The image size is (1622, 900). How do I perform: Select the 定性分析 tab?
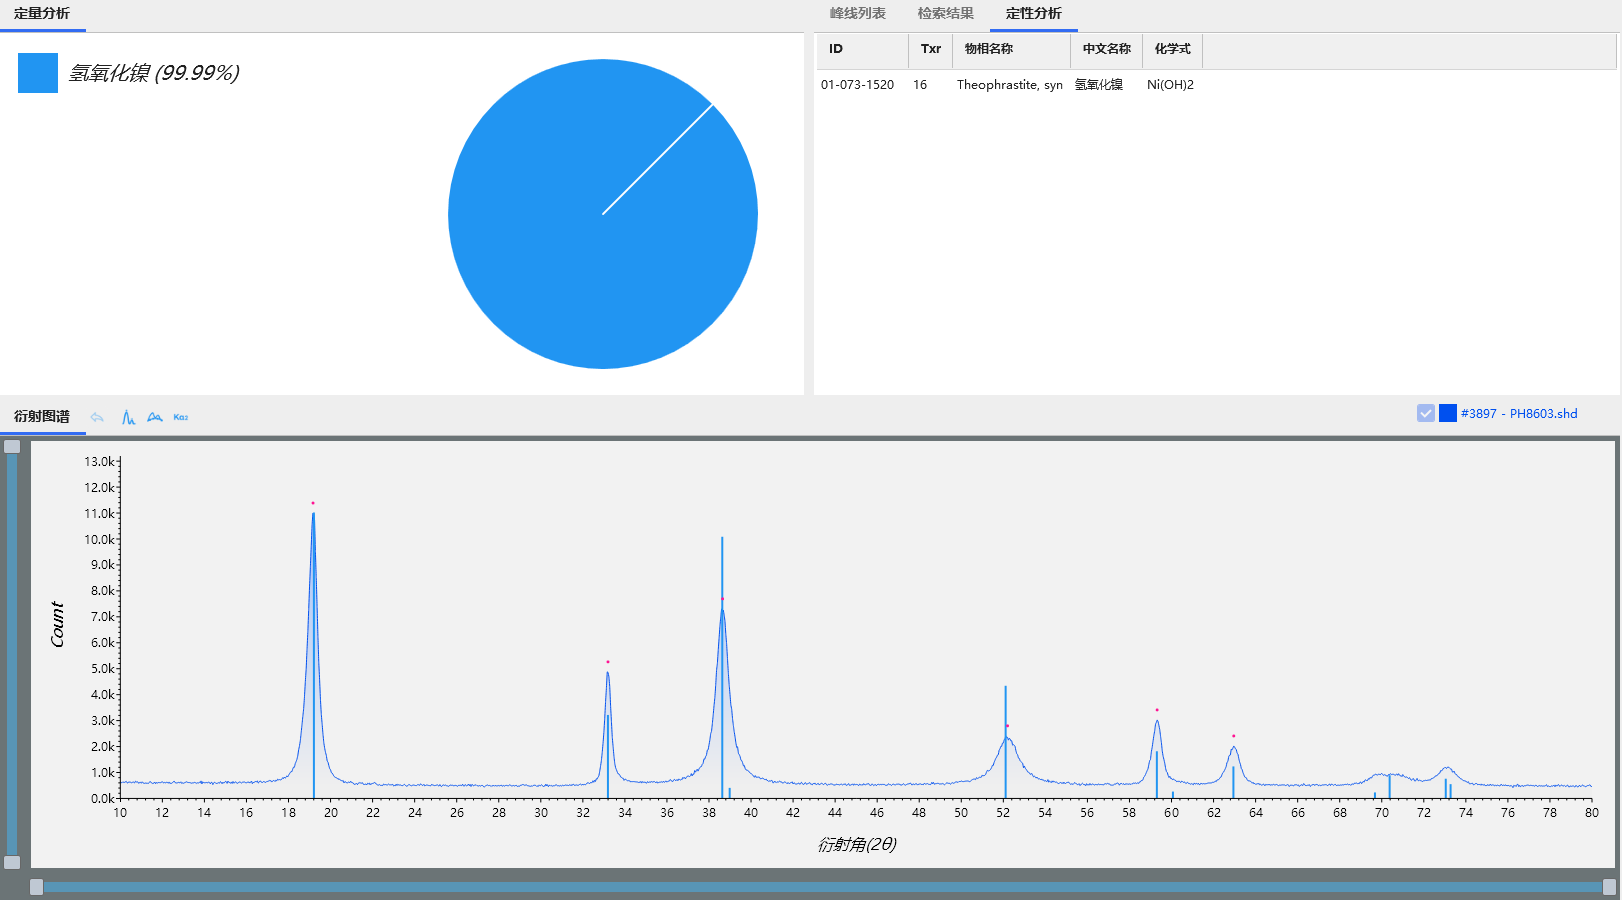1034,14
